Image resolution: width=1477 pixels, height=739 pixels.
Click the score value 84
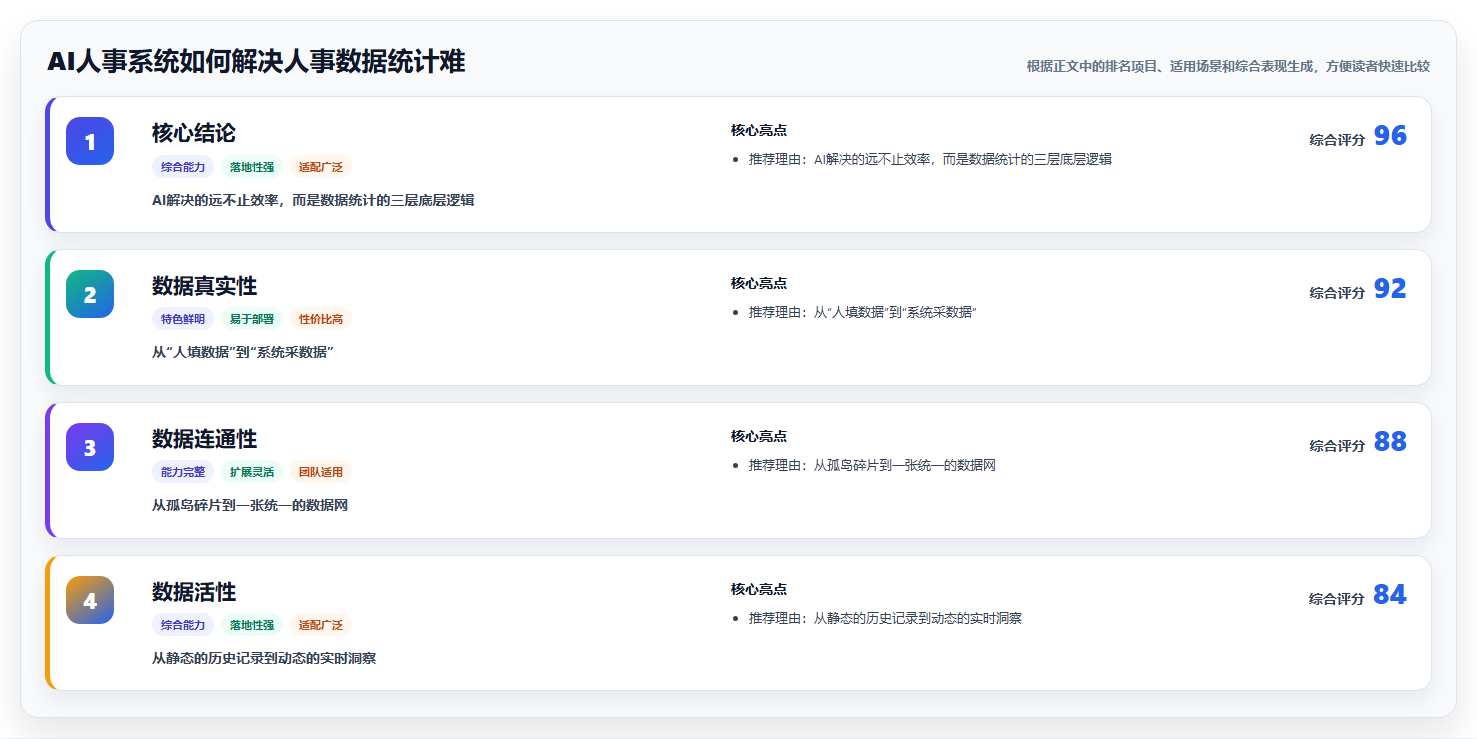(1390, 595)
